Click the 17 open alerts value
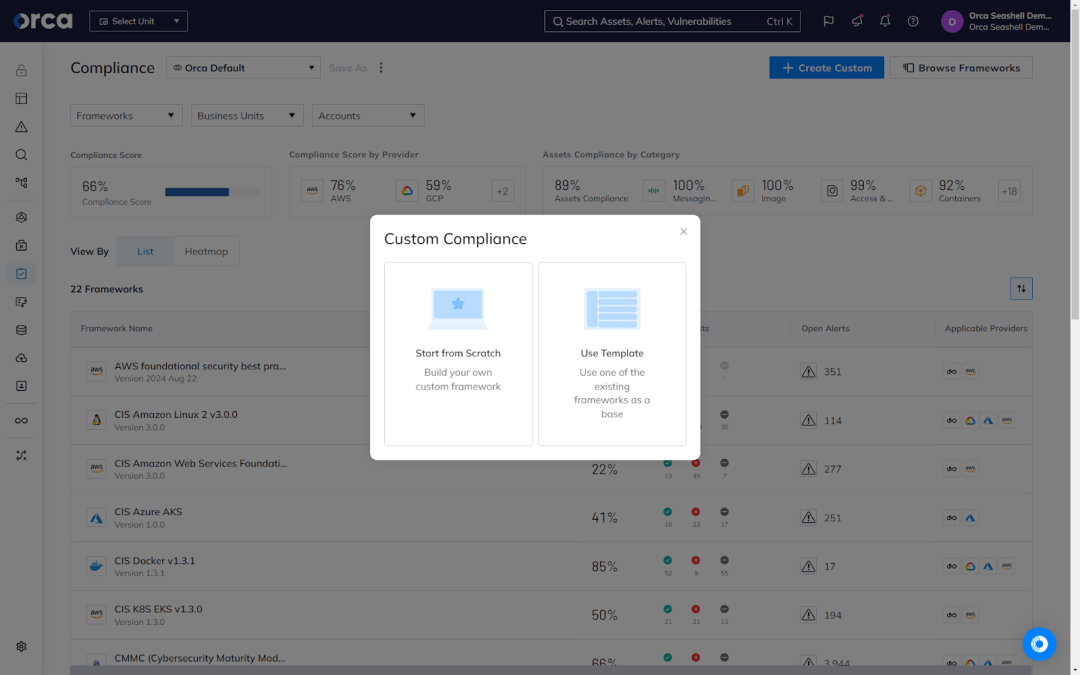Screen dimensions: 1080x675 [x=830, y=566]
